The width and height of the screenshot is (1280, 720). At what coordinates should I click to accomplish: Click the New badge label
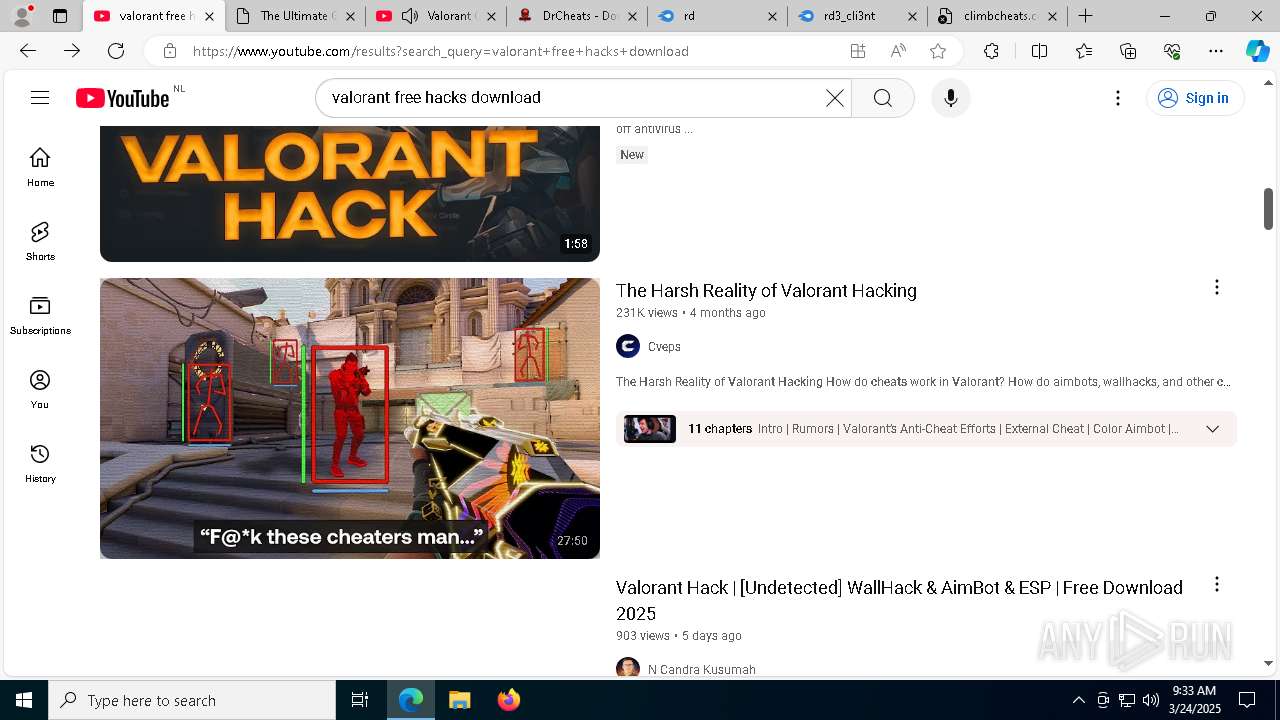click(x=632, y=155)
